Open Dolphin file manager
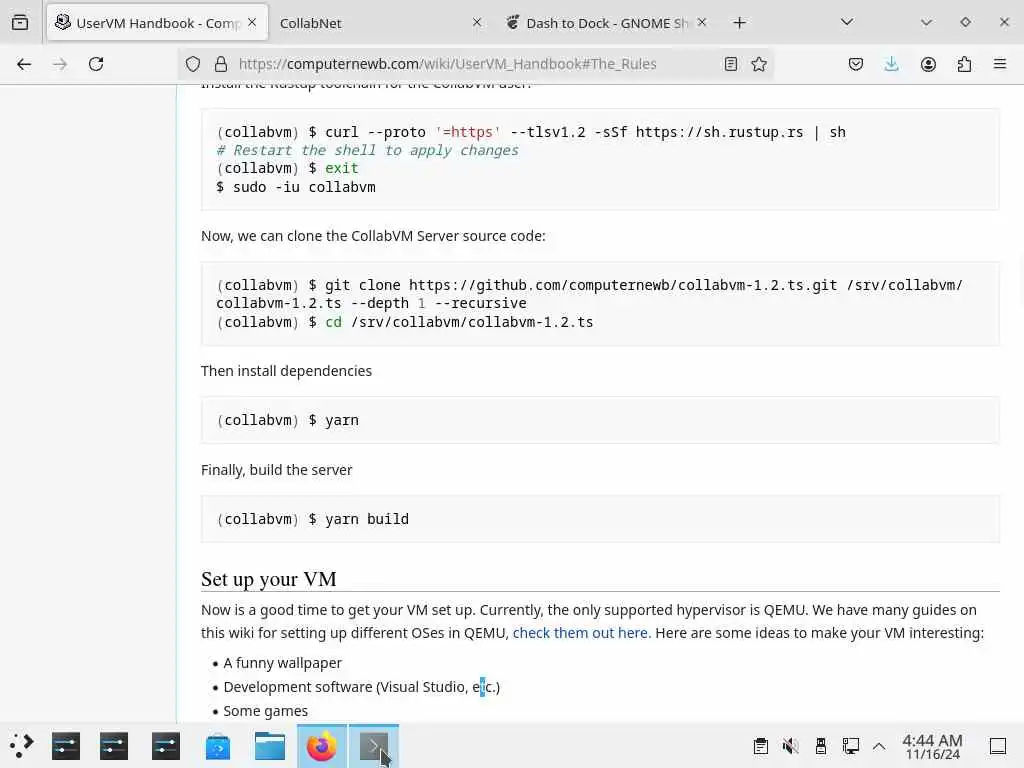This screenshot has width=1024, height=768. 270,746
